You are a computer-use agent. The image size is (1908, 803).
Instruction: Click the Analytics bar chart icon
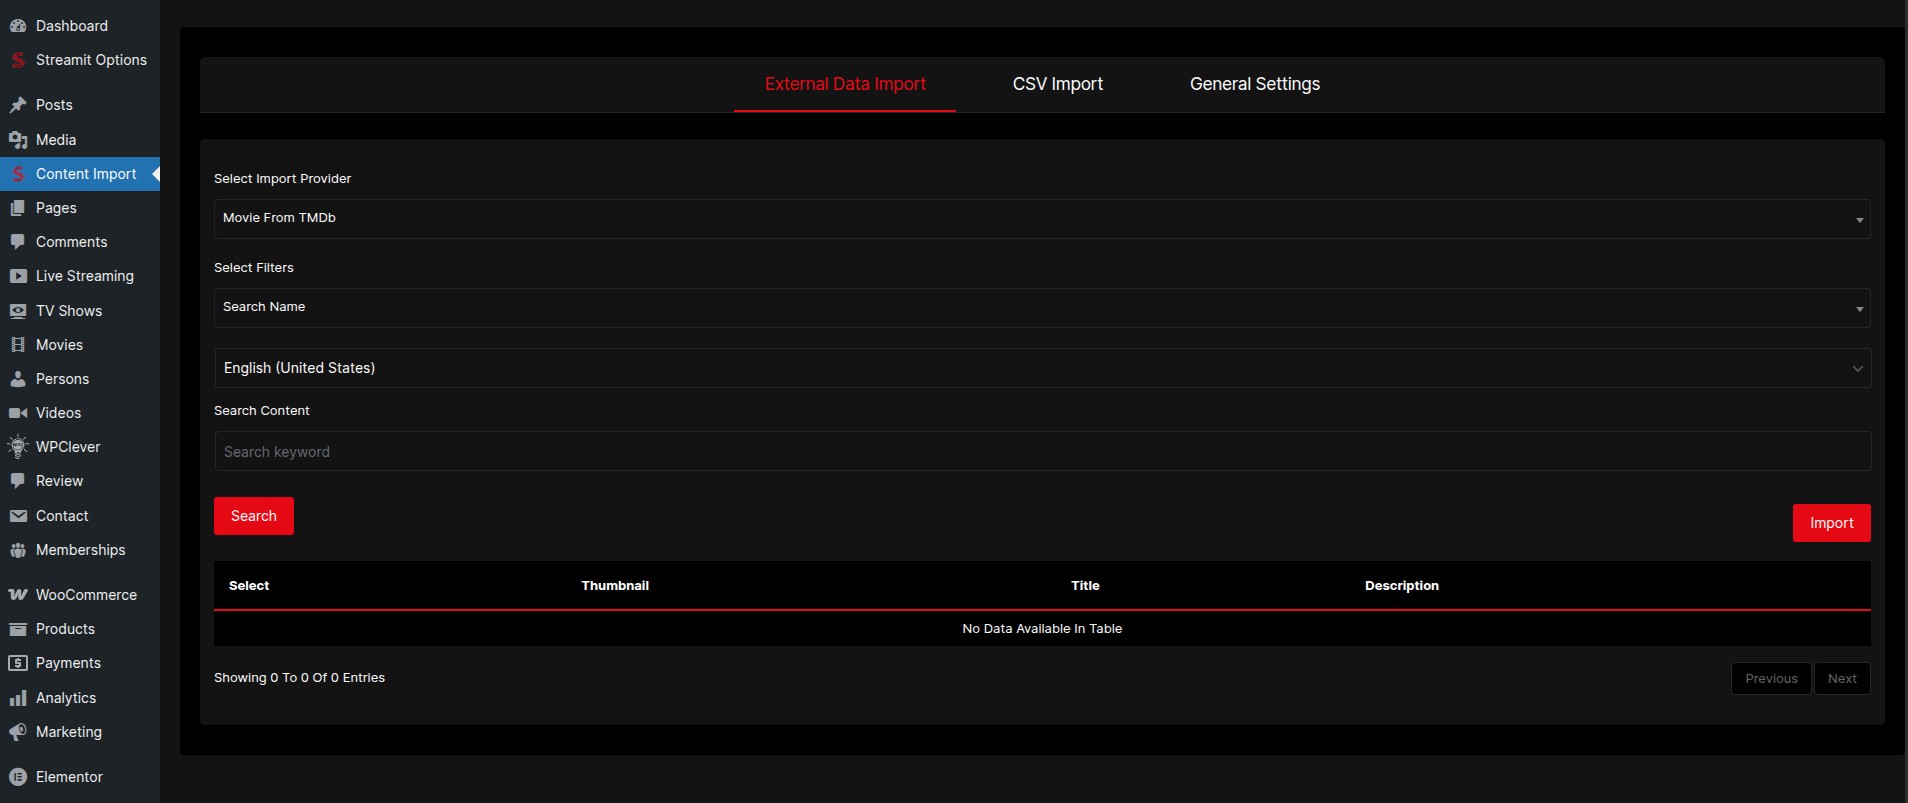[18, 698]
